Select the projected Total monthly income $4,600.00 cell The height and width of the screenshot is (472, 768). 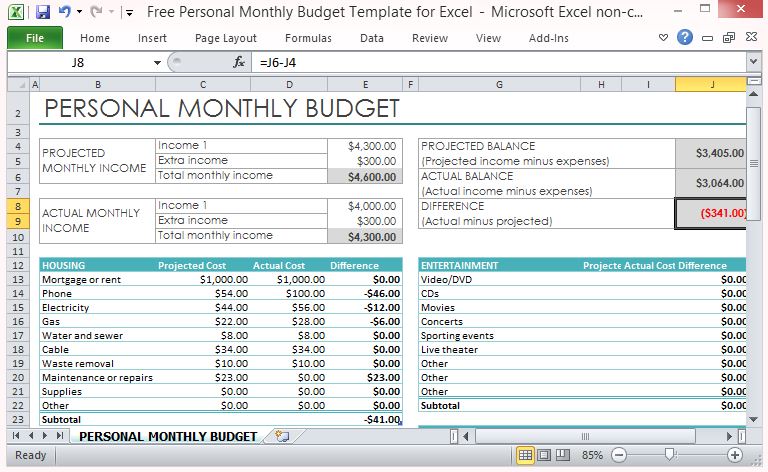pyautogui.click(x=365, y=177)
